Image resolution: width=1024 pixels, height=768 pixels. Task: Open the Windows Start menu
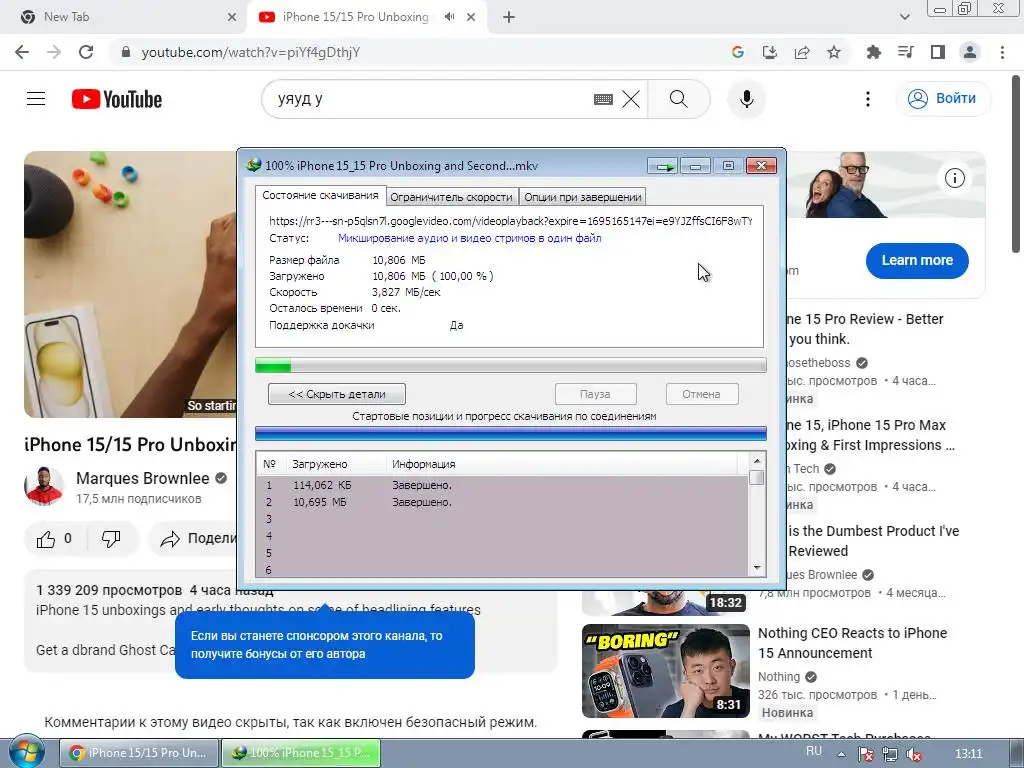click(26, 752)
